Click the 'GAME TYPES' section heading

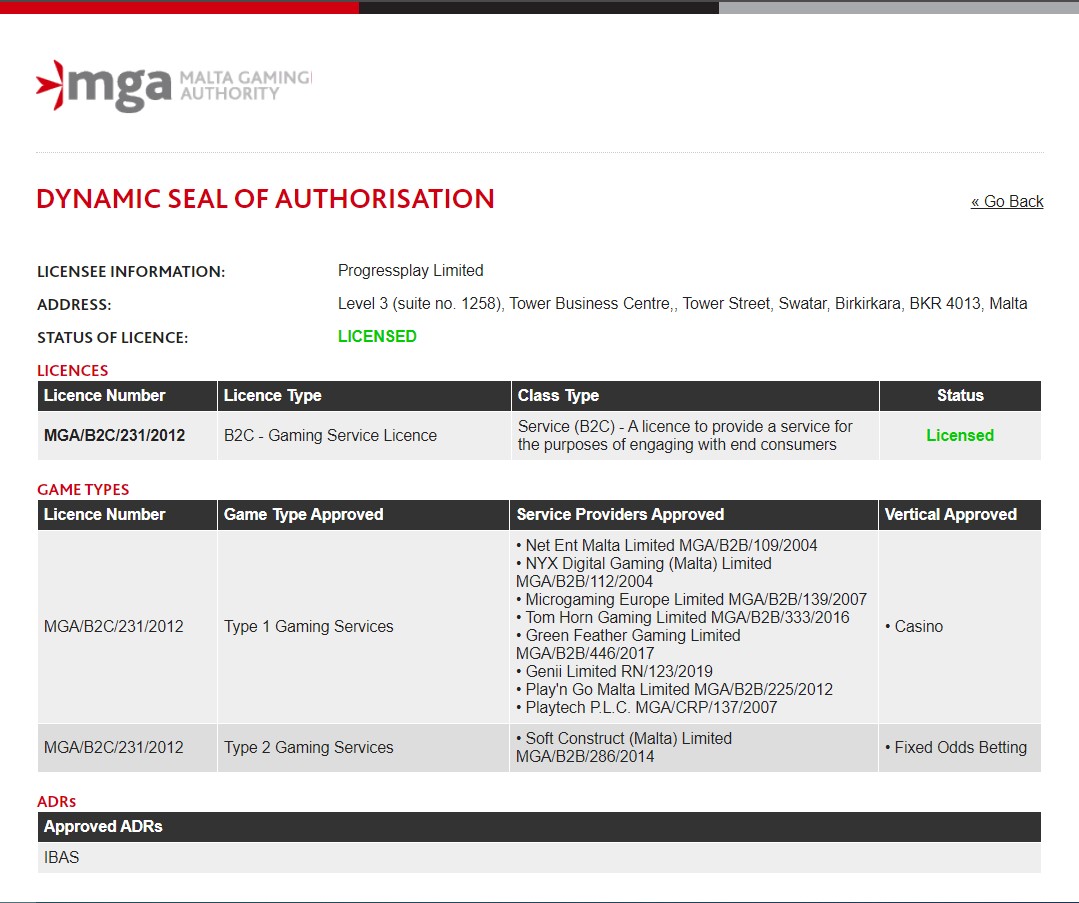click(83, 490)
